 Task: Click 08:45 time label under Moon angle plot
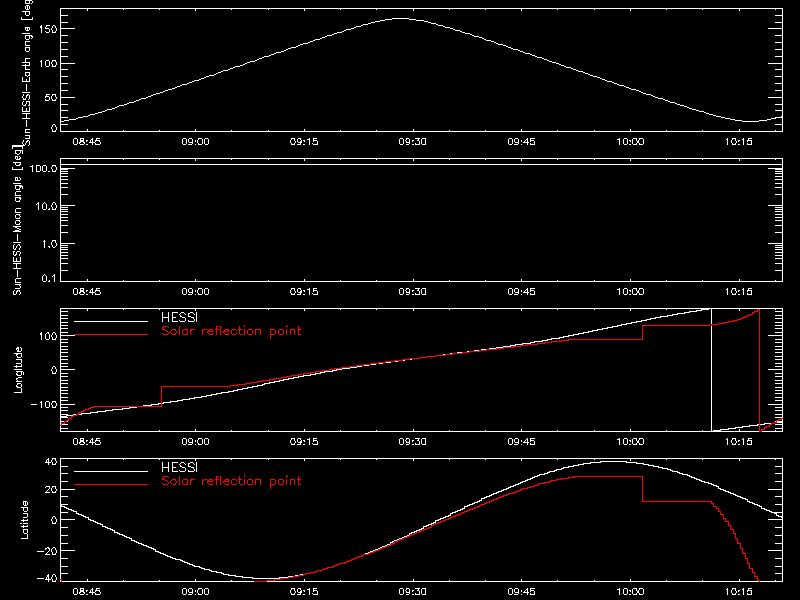tap(87, 291)
